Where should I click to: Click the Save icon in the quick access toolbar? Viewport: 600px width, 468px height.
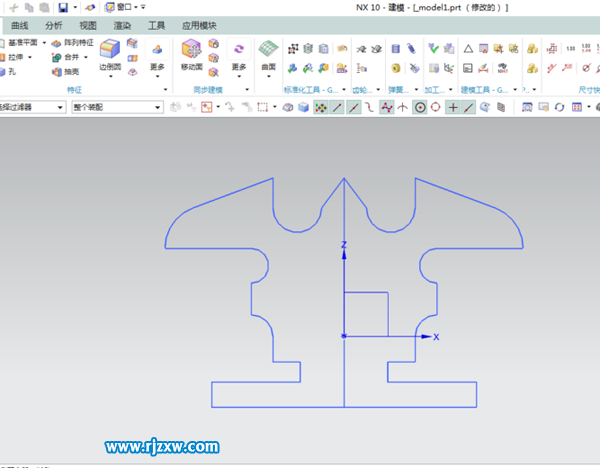coord(62,7)
